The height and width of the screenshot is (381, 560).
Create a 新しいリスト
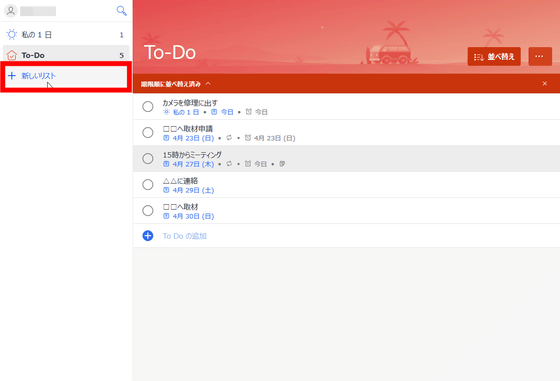click(x=66, y=76)
